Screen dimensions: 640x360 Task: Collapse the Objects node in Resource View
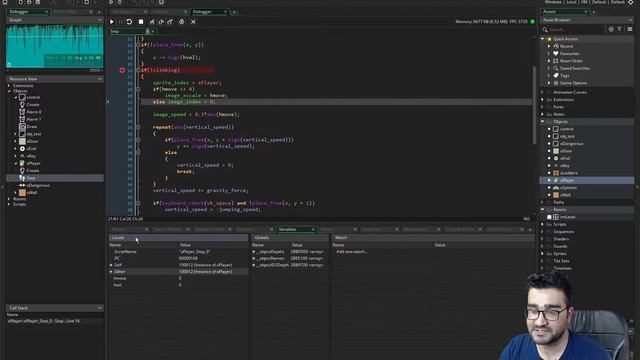point(9,91)
